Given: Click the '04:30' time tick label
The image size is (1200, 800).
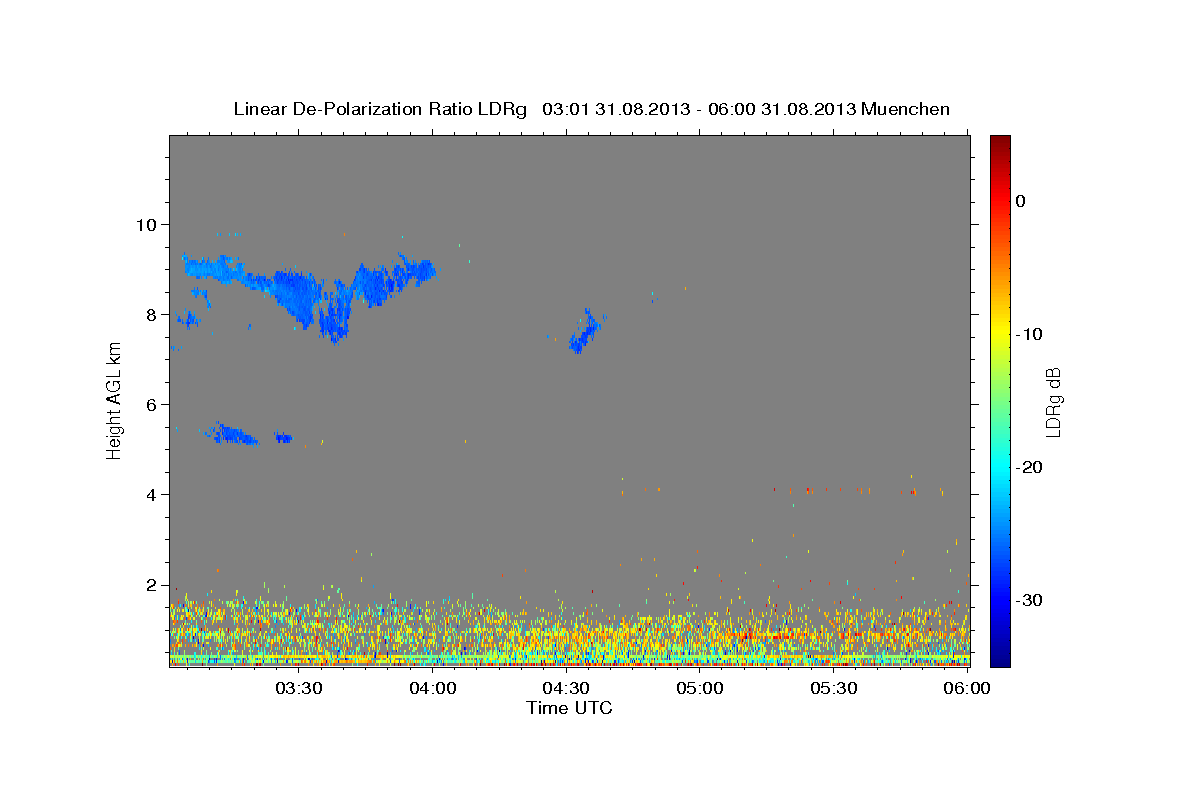Looking at the screenshot, I should 566,688.
